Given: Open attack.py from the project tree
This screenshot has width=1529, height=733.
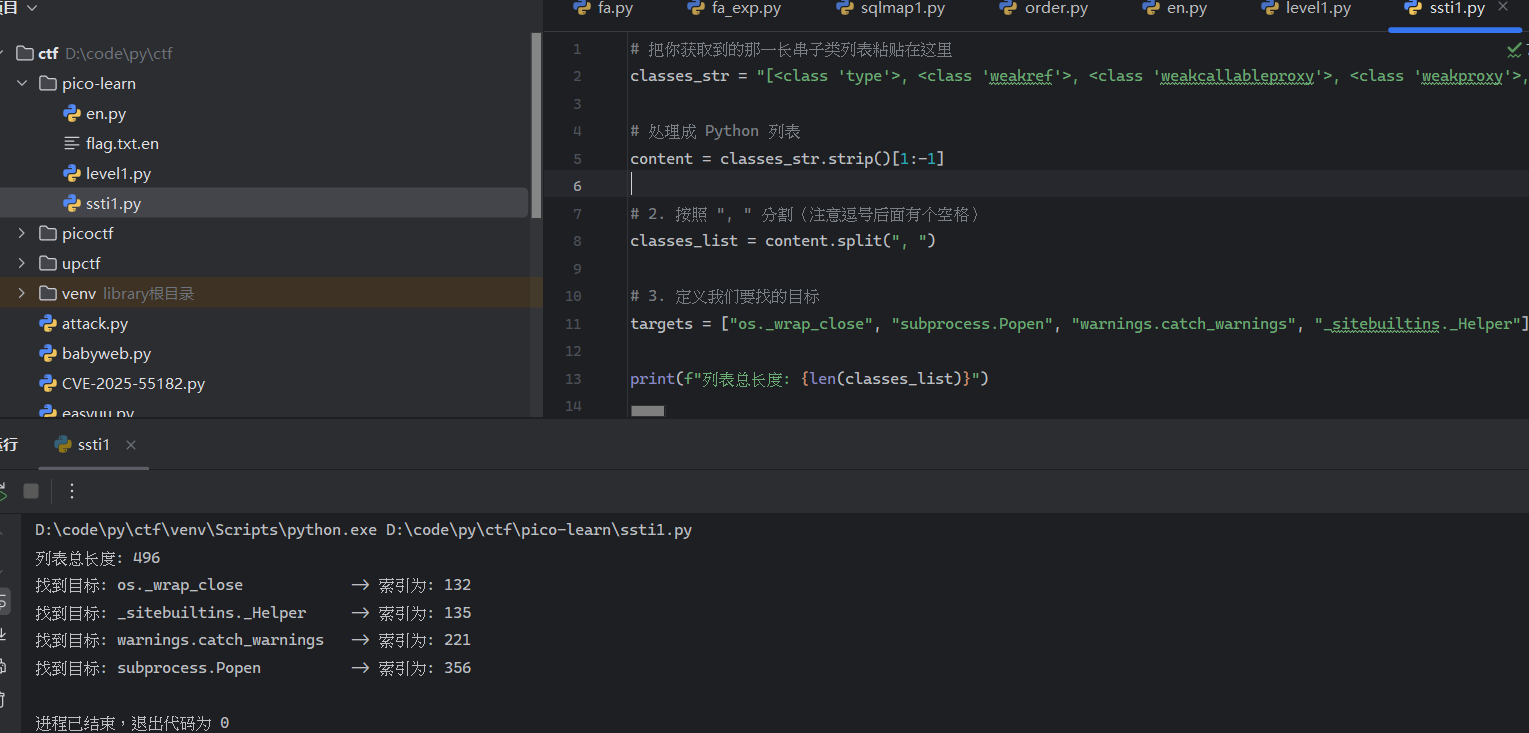Looking at the screenshot, I should [94, 324].
